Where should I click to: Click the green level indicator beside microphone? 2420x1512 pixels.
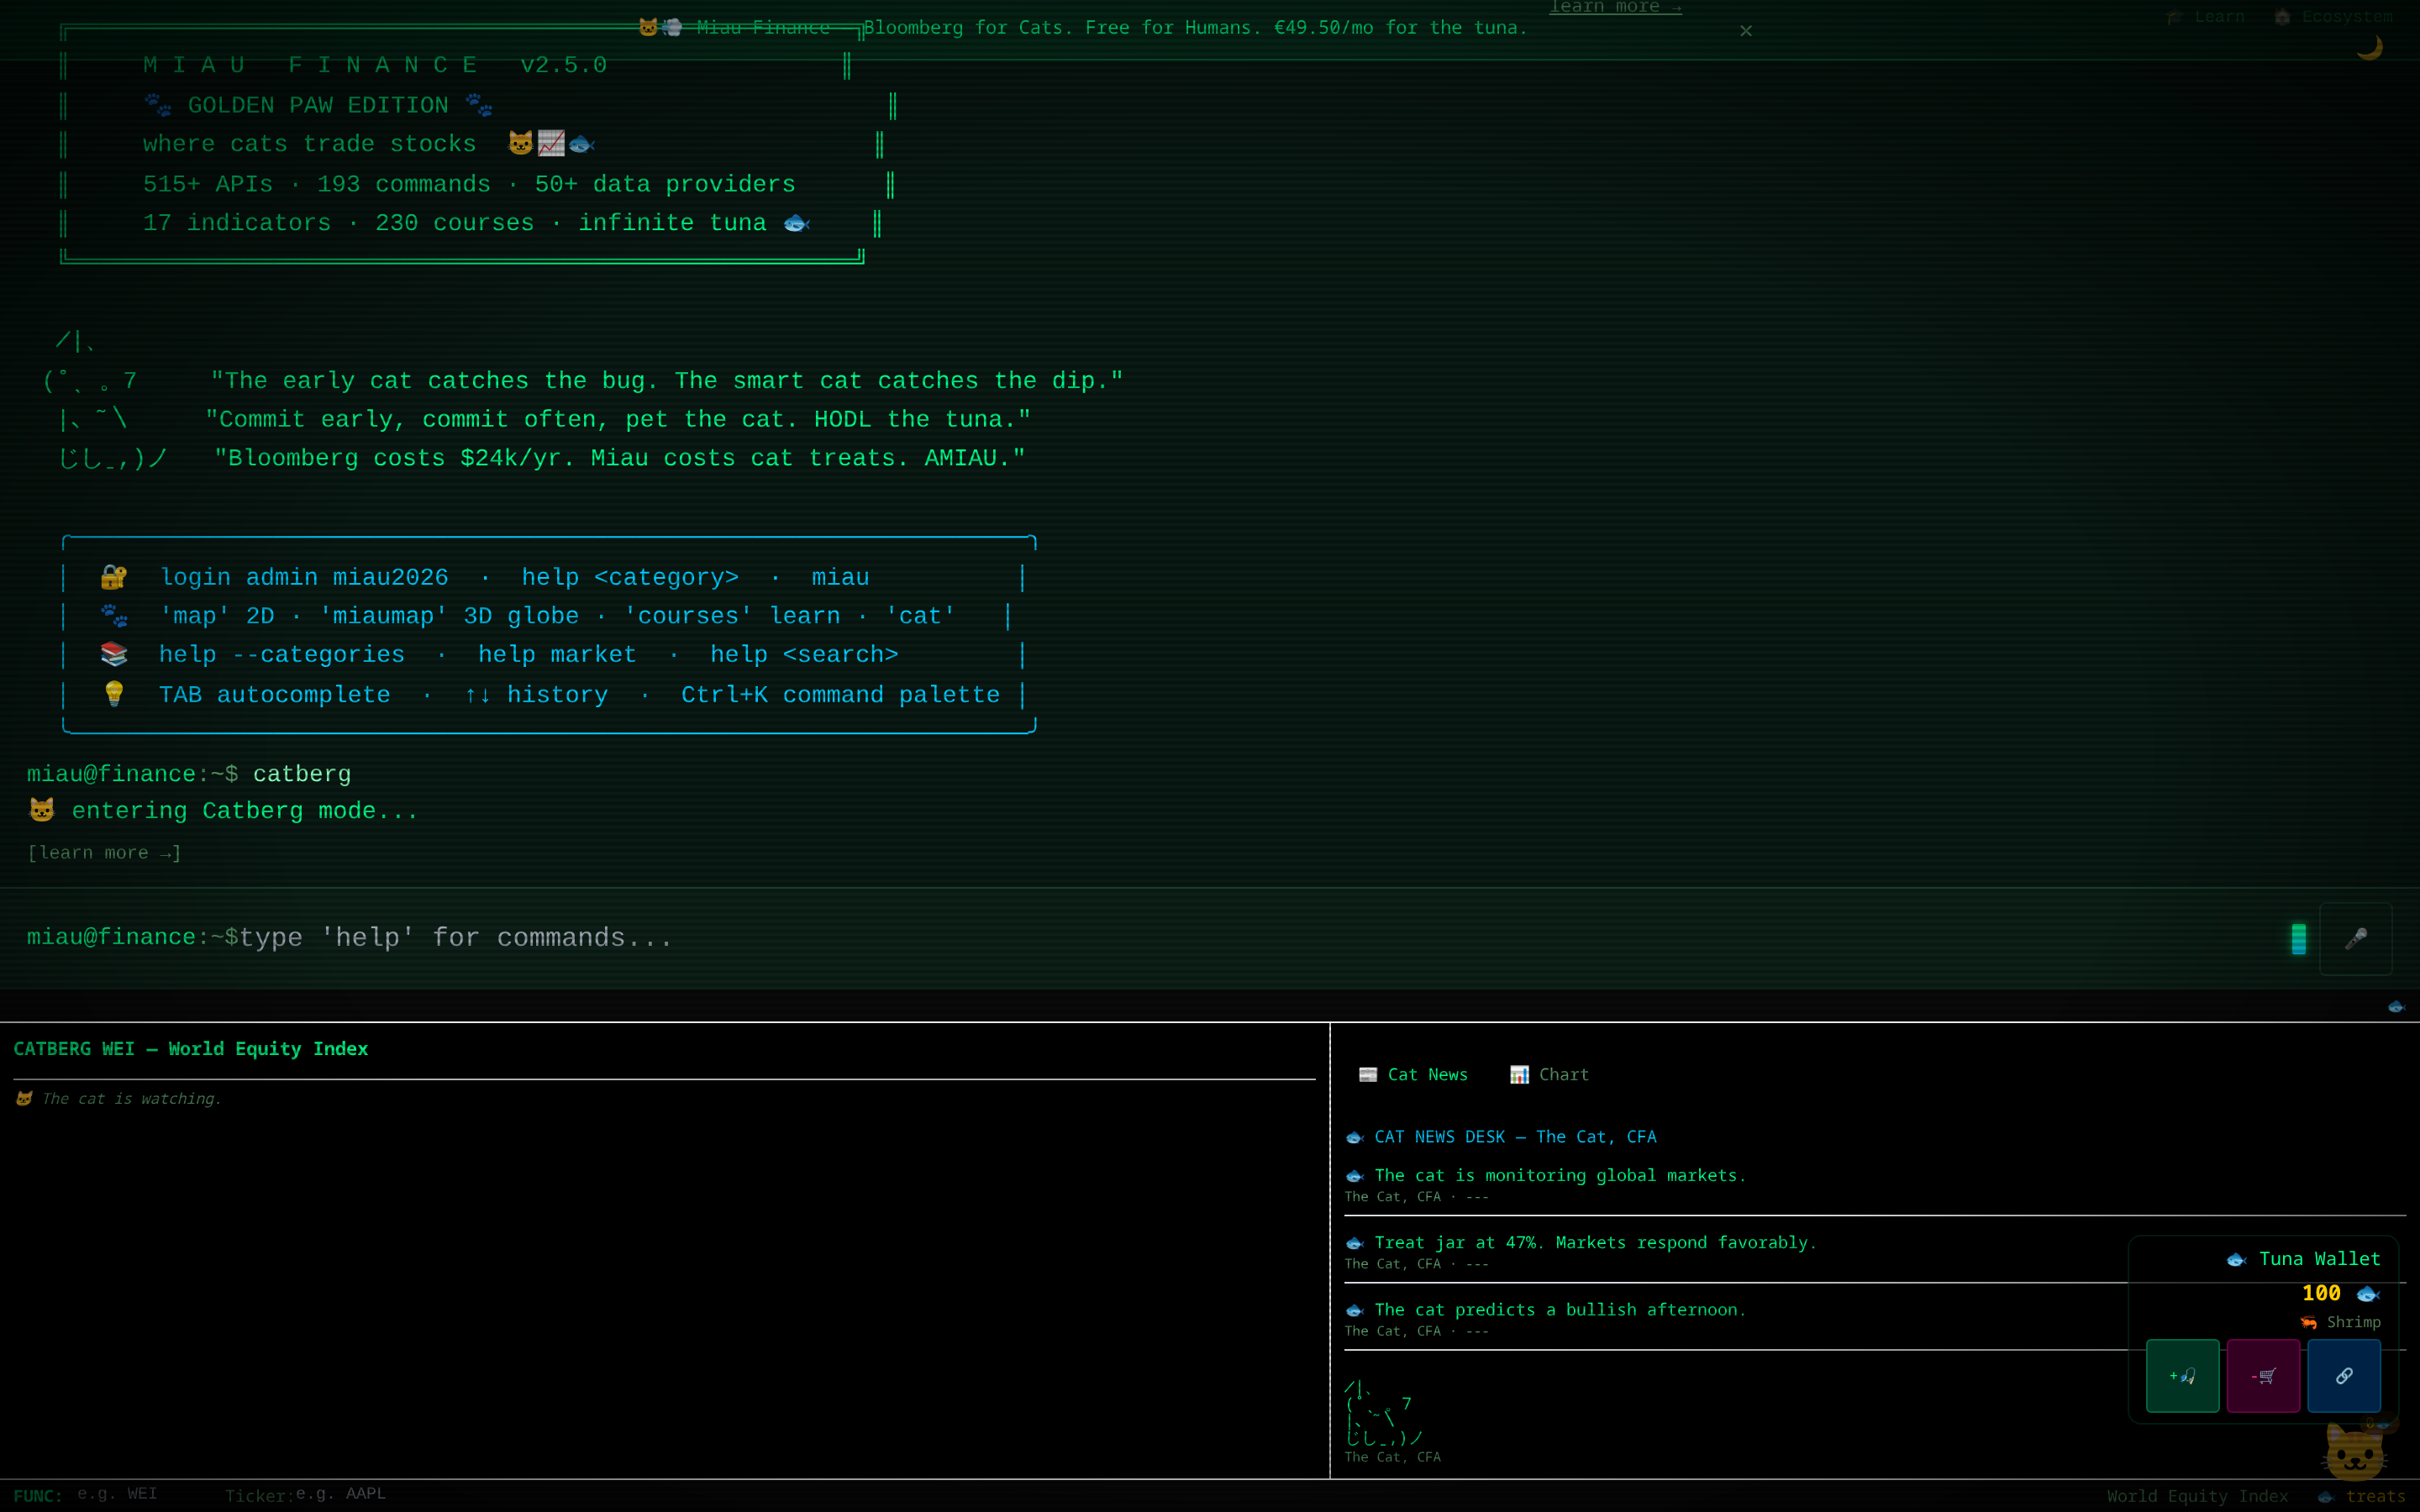[x=2298, y=938]
